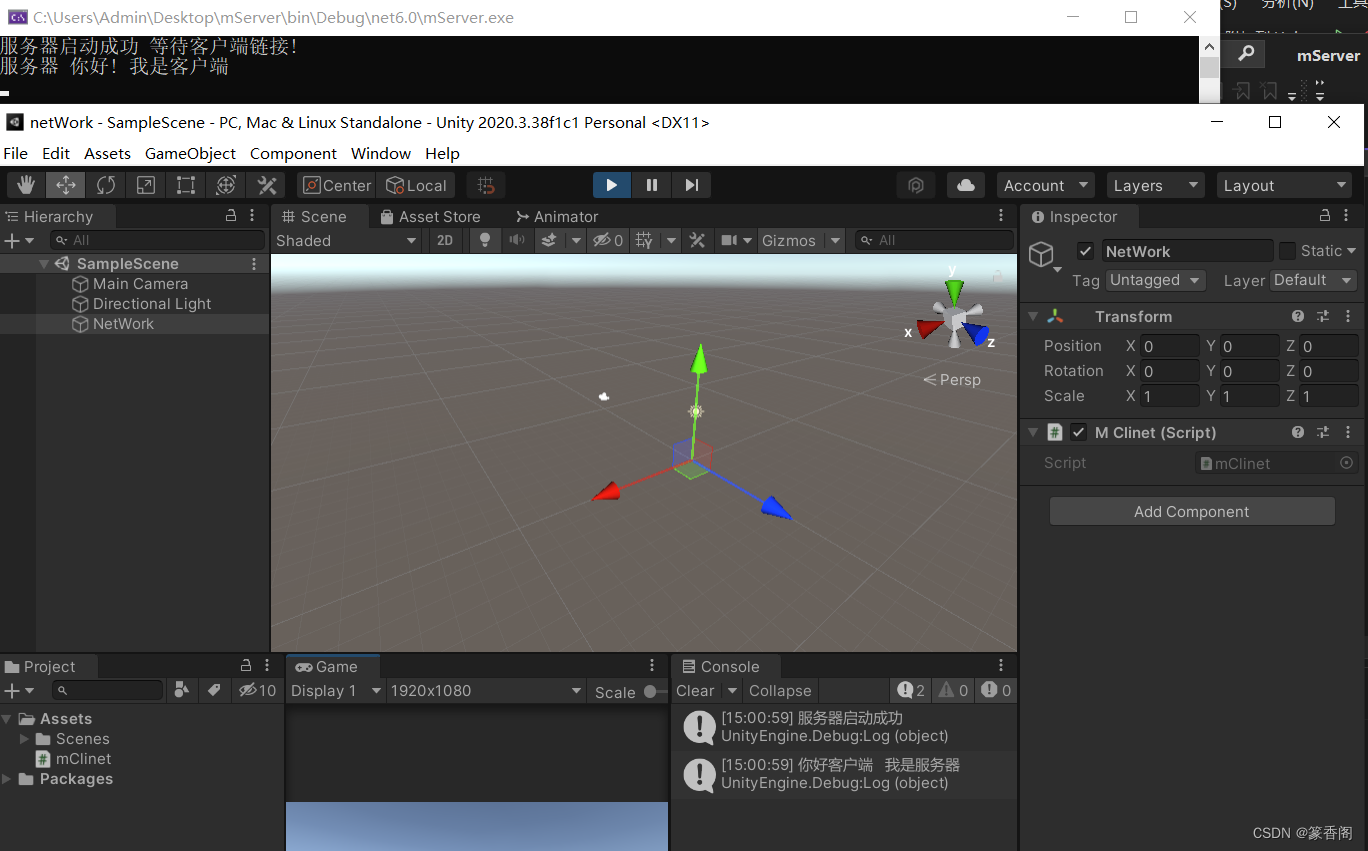Screen dimensions: 1368x851
Task: Click the Step frame button
Action: click(x=691, y=185)
